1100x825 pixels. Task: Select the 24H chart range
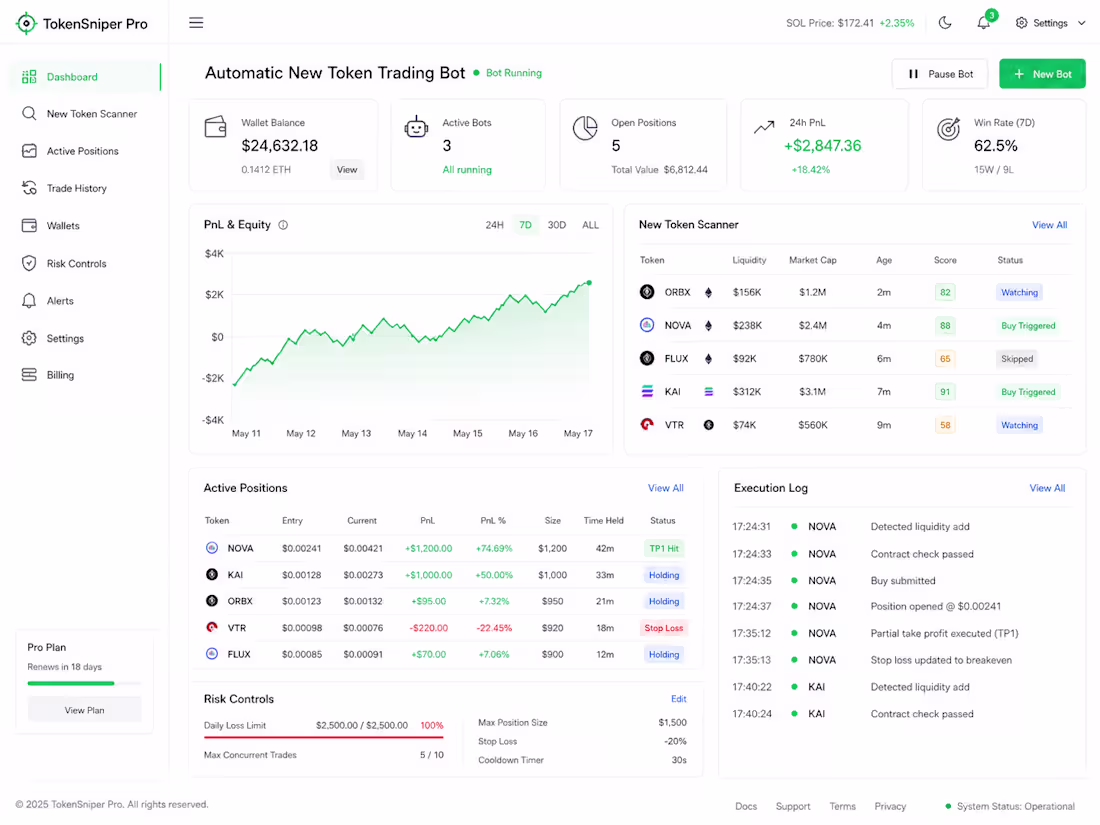coord(495,225)
